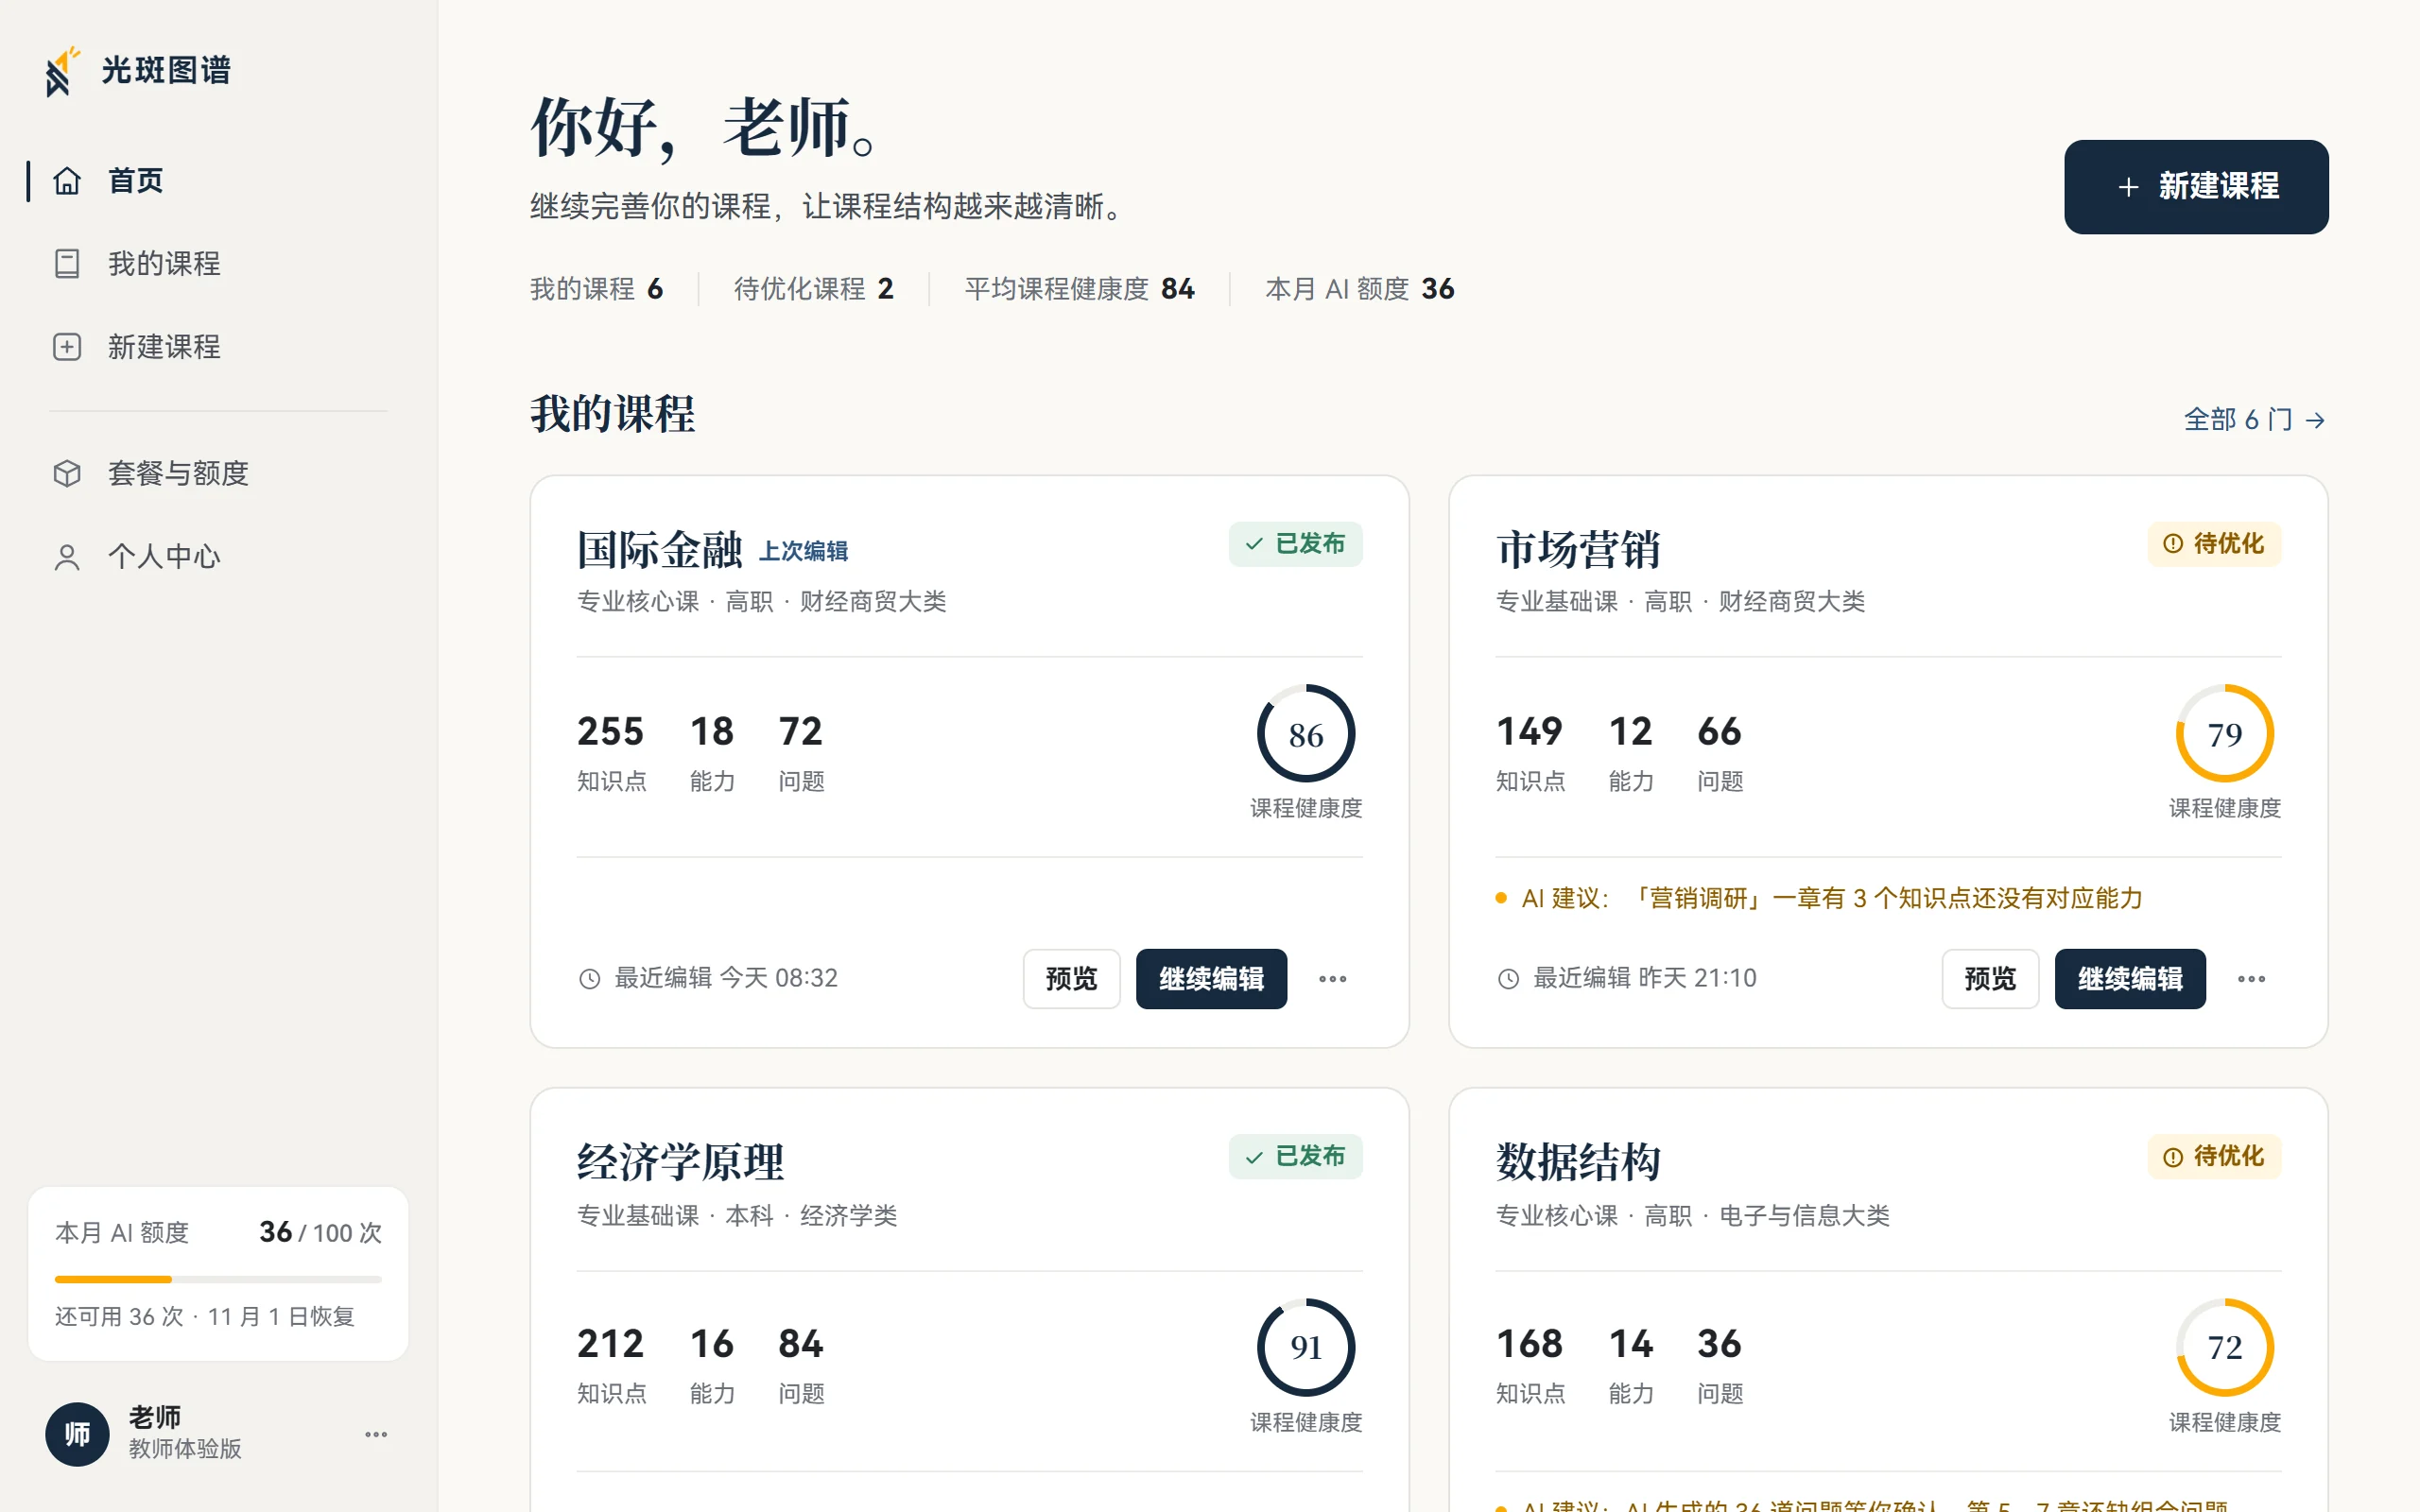This screenshot has width=2420, height=1512.
Task: Click 继续编辑 on the 市场营销 card
Action: (x=2130, y=979)
